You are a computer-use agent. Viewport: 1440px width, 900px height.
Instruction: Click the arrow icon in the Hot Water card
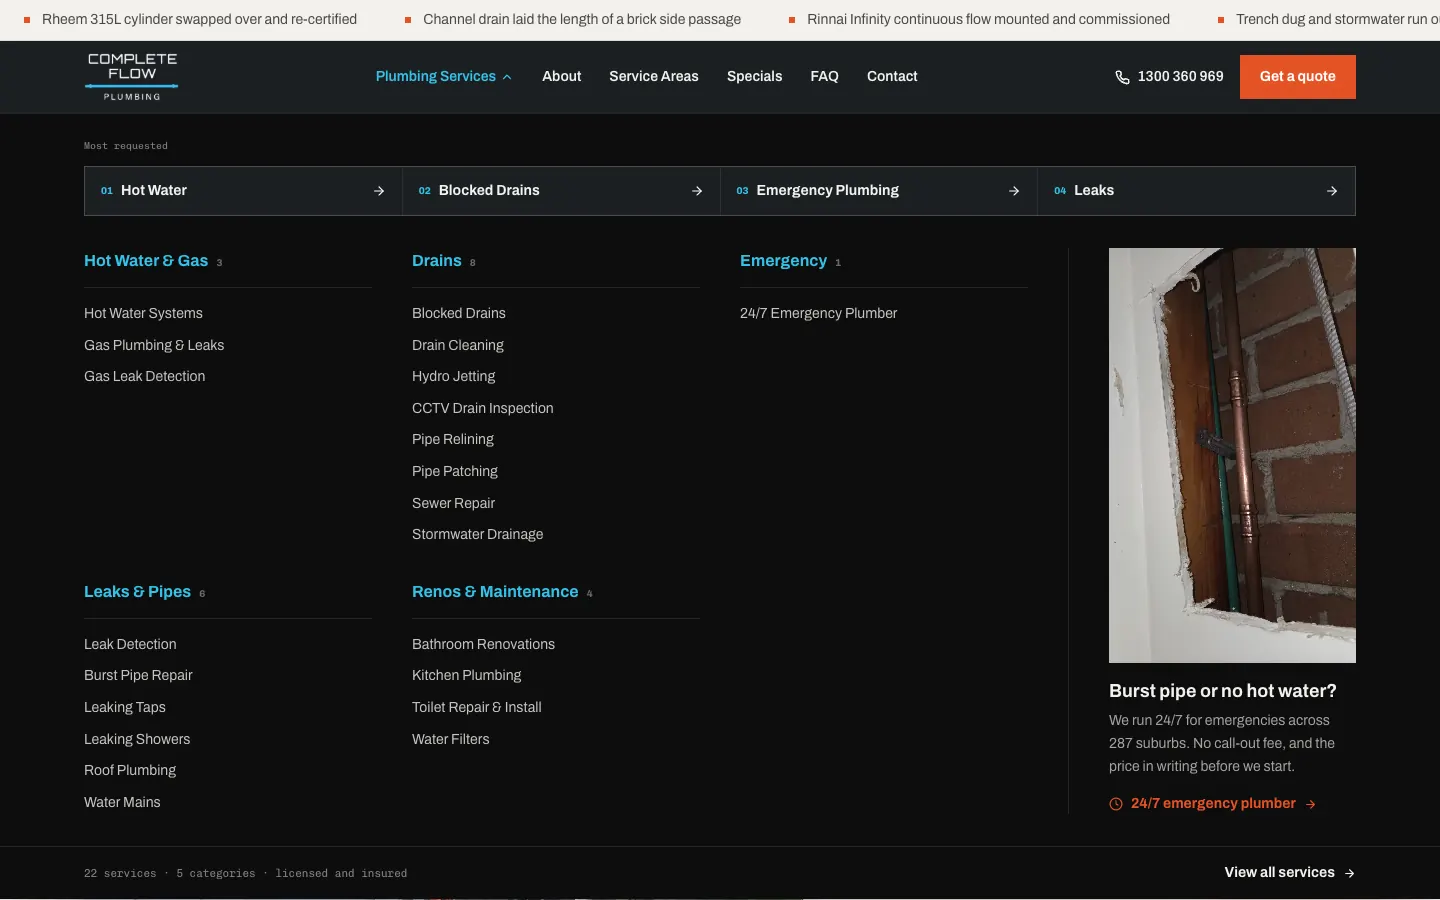379,191
